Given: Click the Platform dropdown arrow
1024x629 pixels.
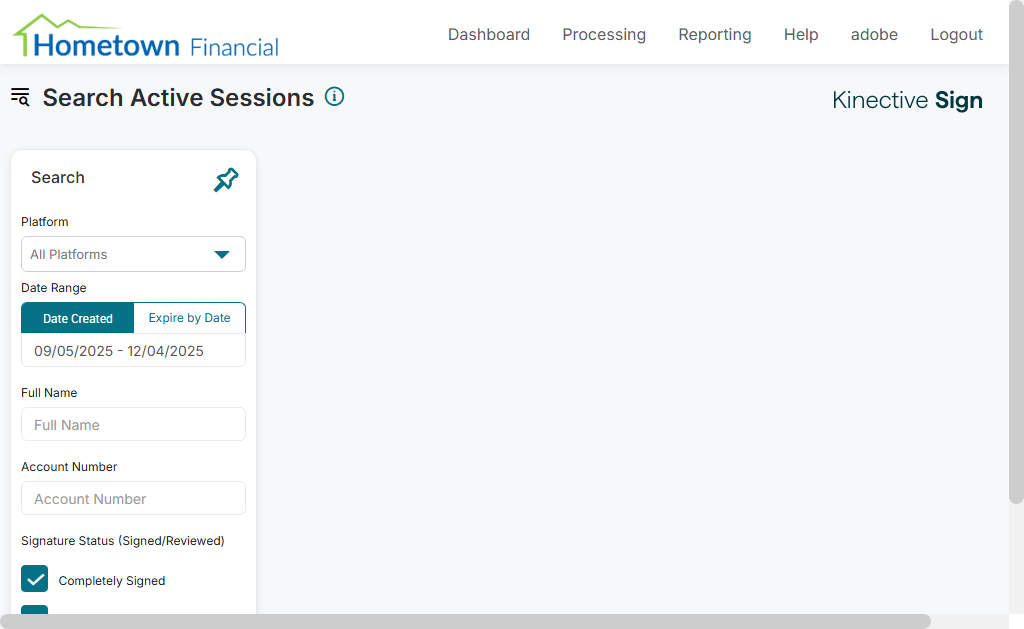Looking at the screenshot, I should point(222,254).
